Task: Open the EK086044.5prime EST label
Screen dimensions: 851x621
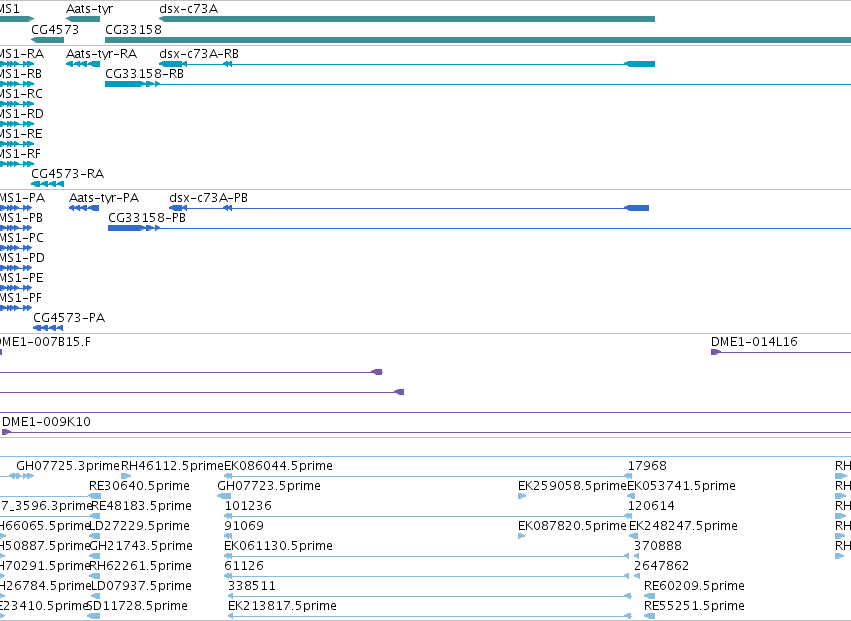Action: click(x=278, y=466)
